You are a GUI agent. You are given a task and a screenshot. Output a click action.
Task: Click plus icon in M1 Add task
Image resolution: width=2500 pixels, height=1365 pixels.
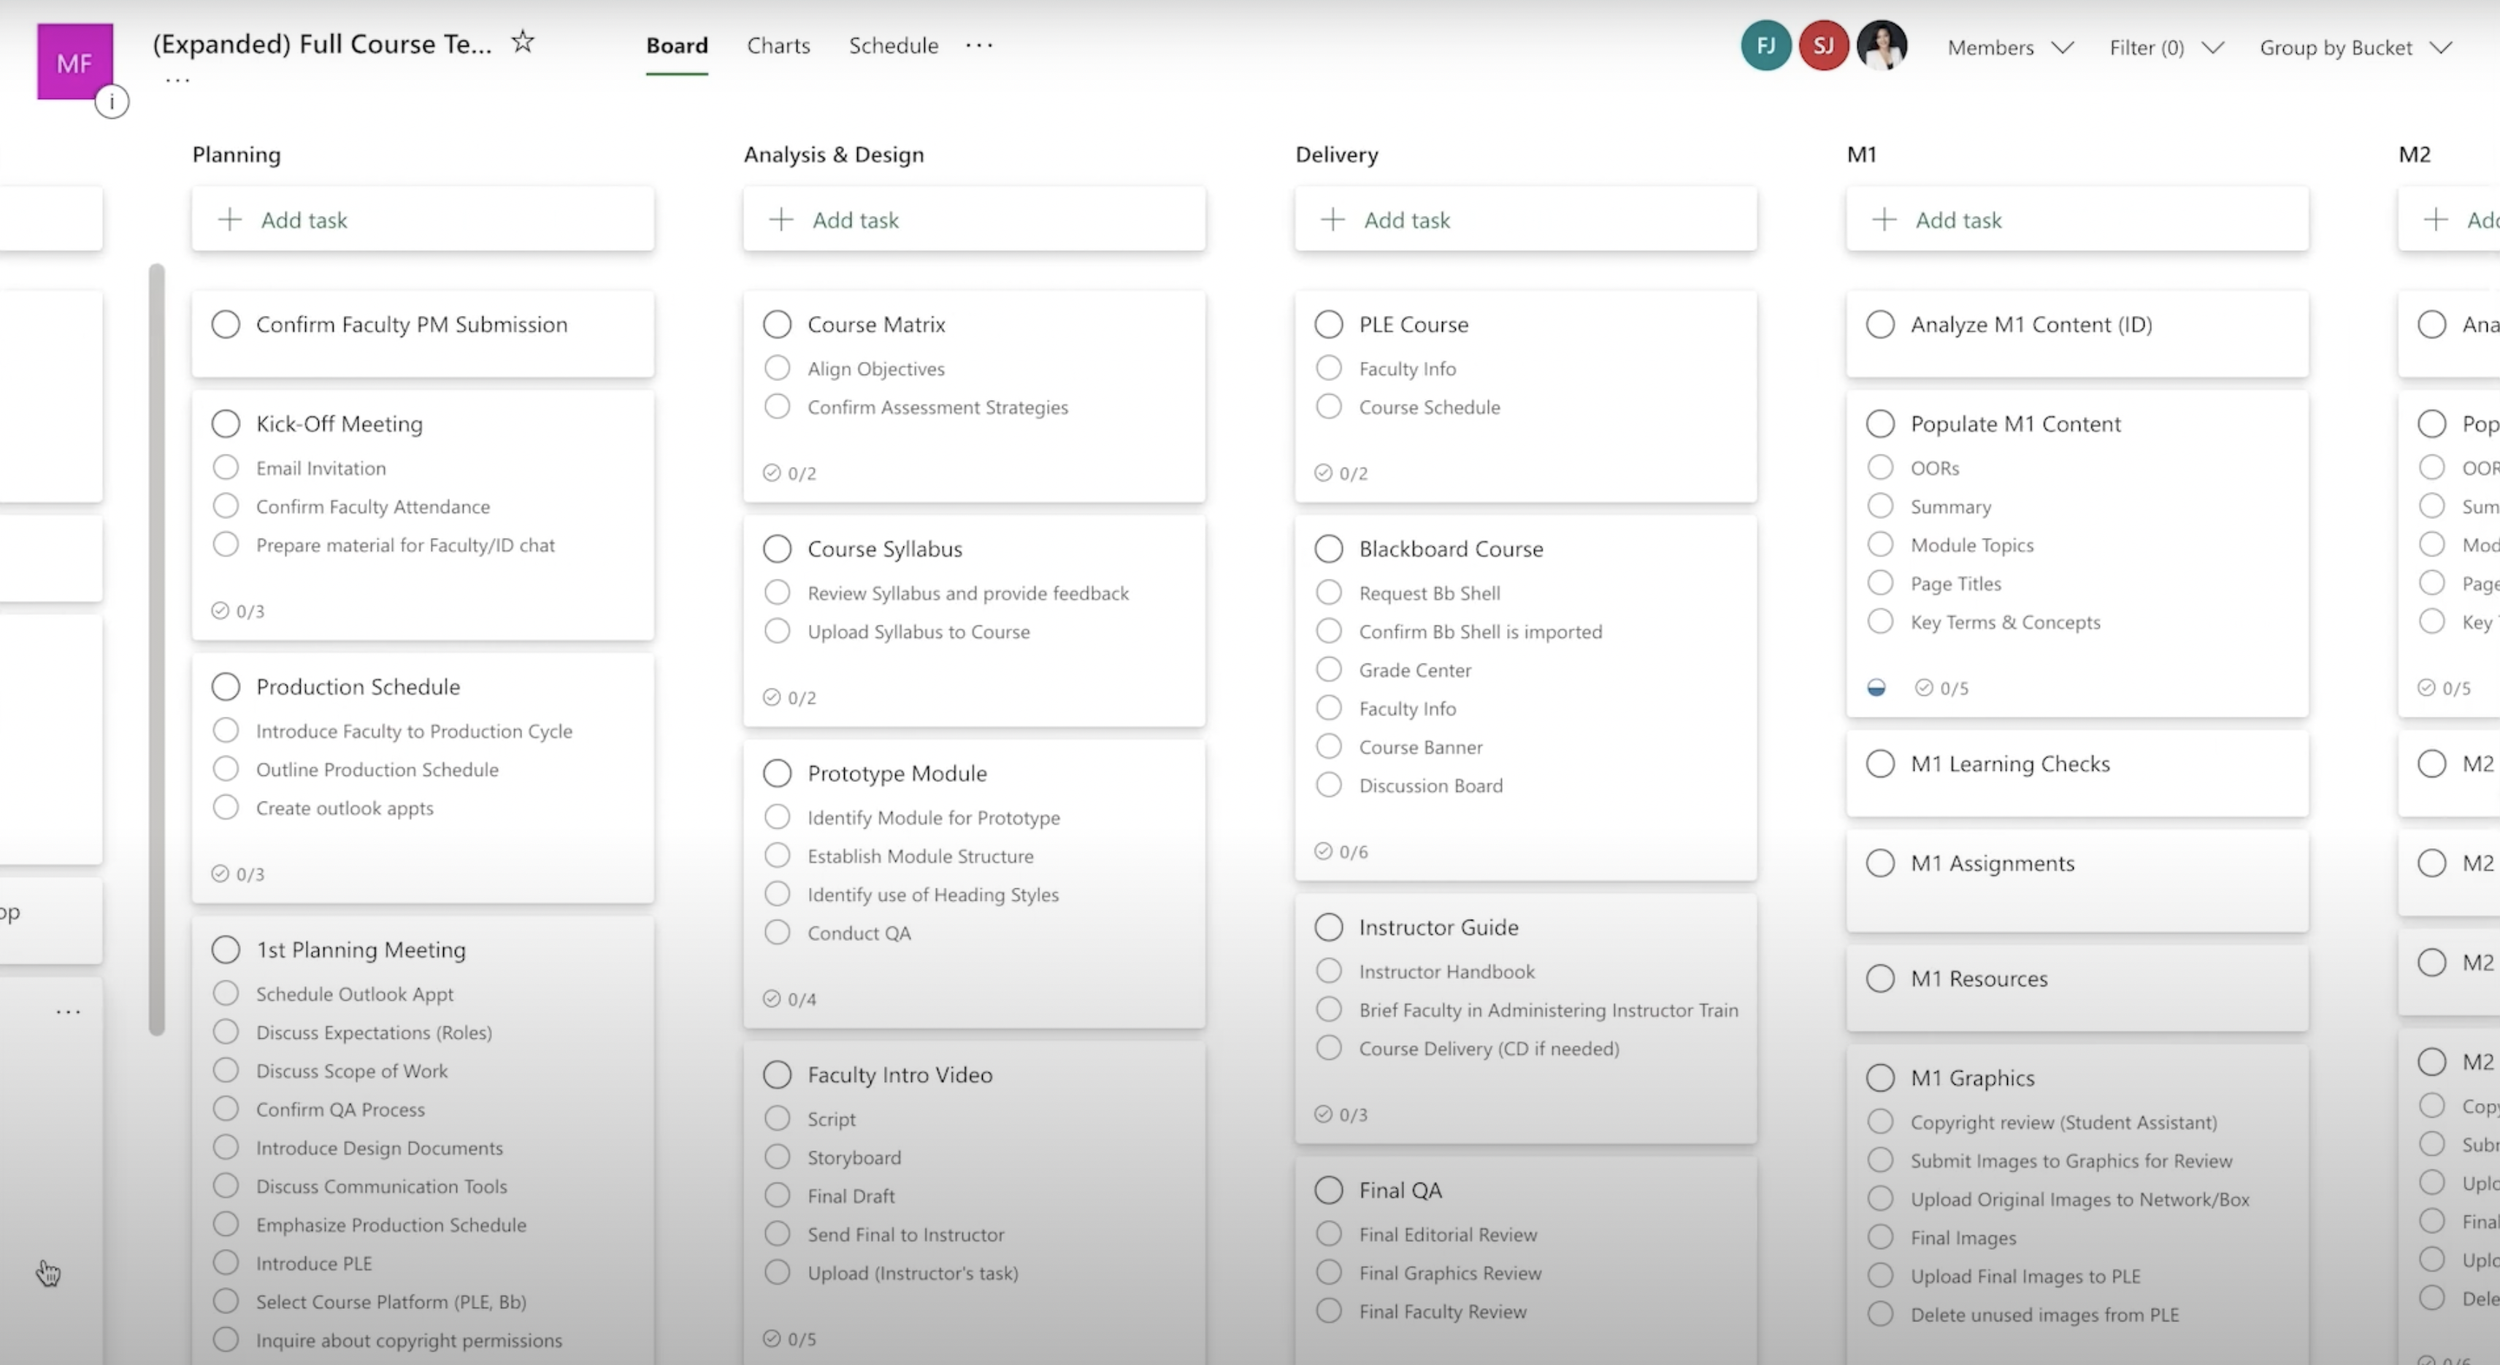[1884, 219]
